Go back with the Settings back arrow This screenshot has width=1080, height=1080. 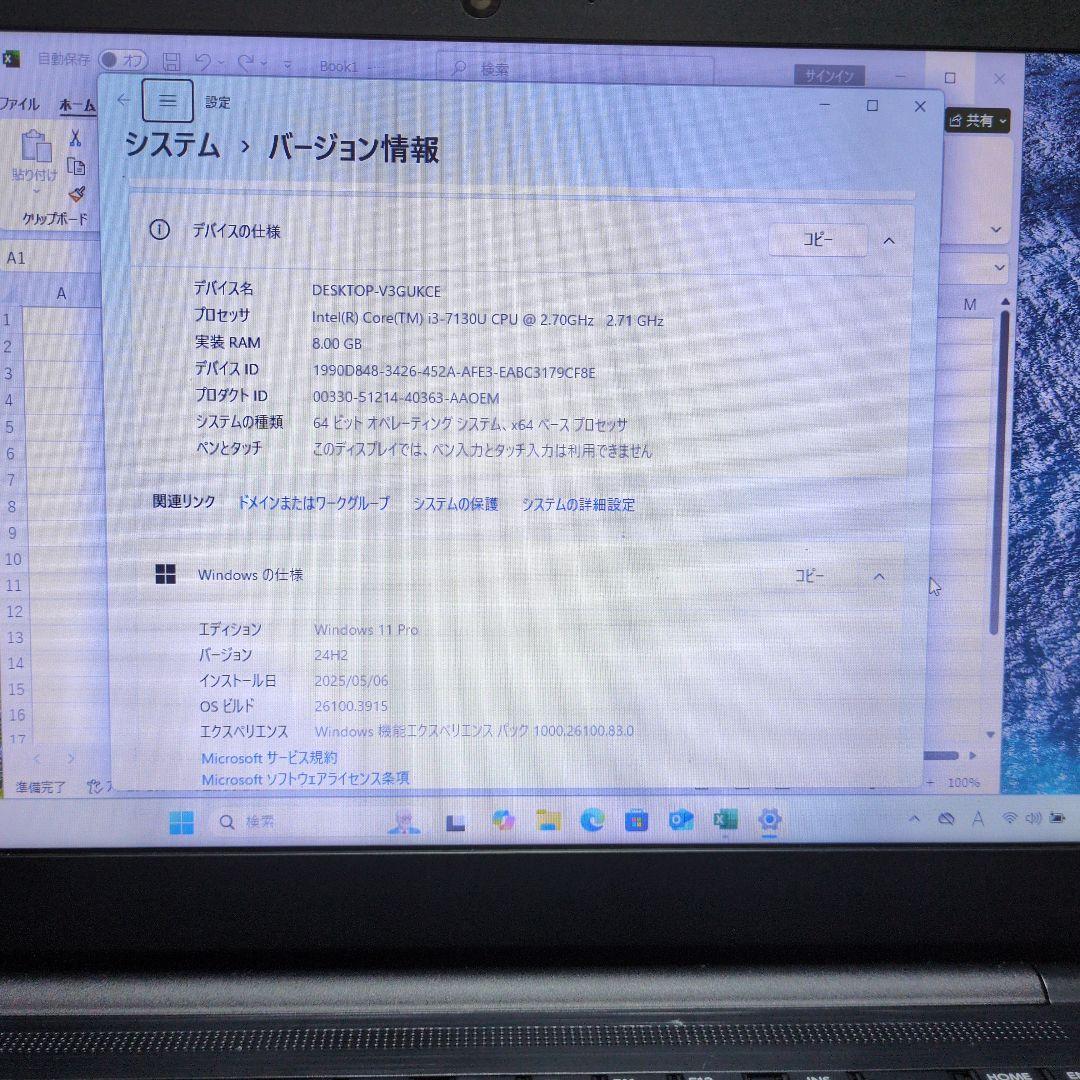coord(124,101)
